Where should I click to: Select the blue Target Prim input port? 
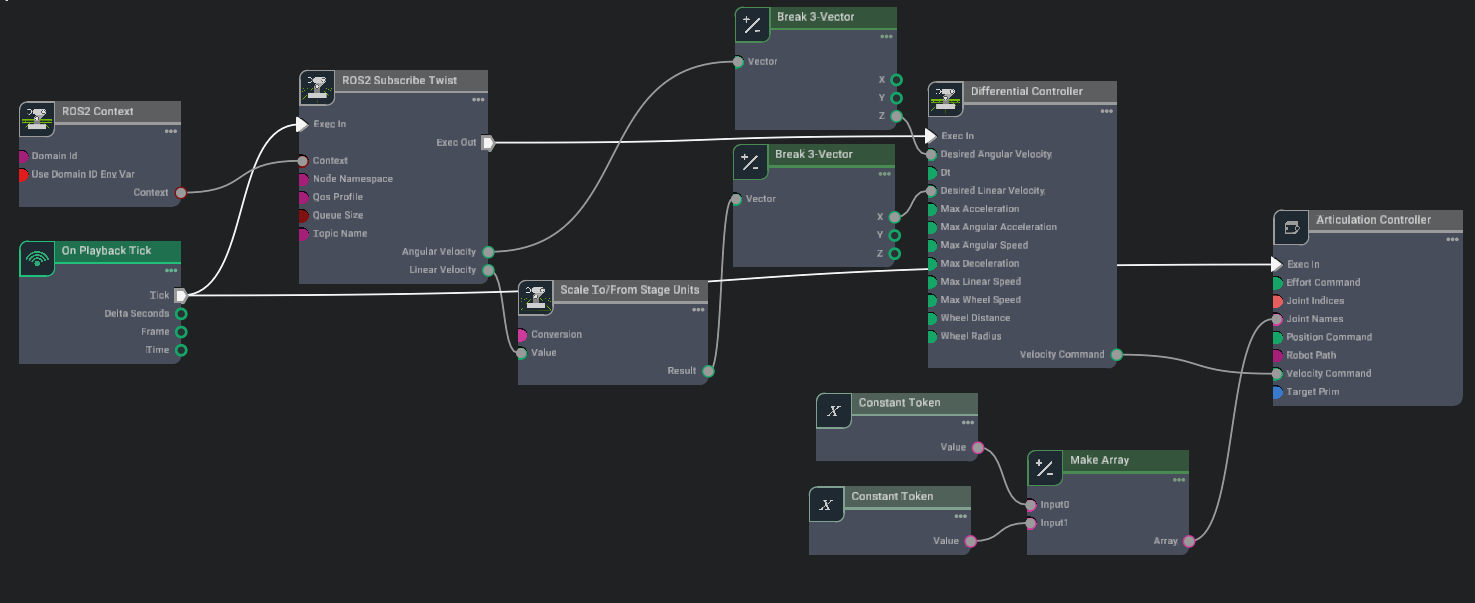1278,392
